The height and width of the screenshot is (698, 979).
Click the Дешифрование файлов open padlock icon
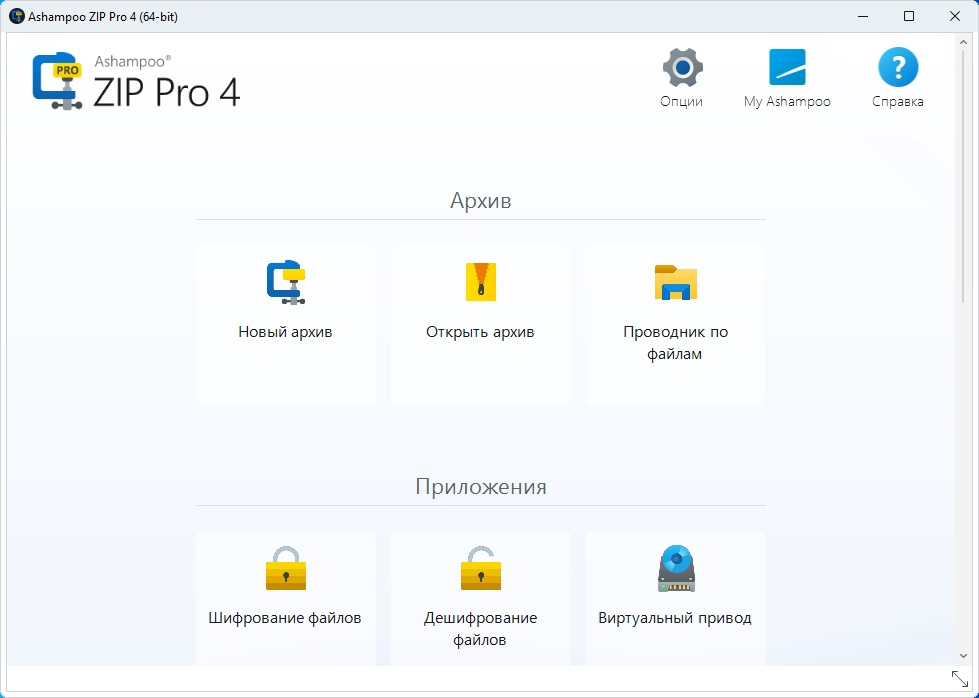tap(480, 568)
